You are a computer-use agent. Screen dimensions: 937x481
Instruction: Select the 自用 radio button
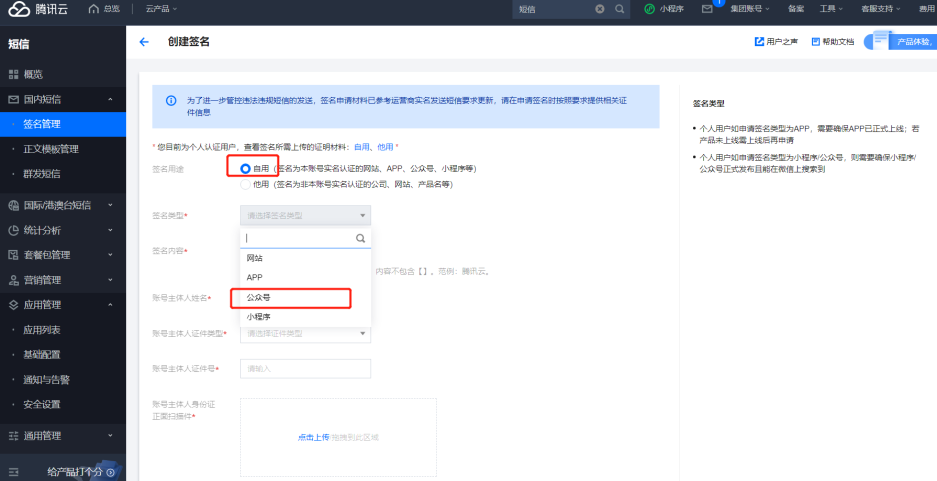click(x=245, y=169)
